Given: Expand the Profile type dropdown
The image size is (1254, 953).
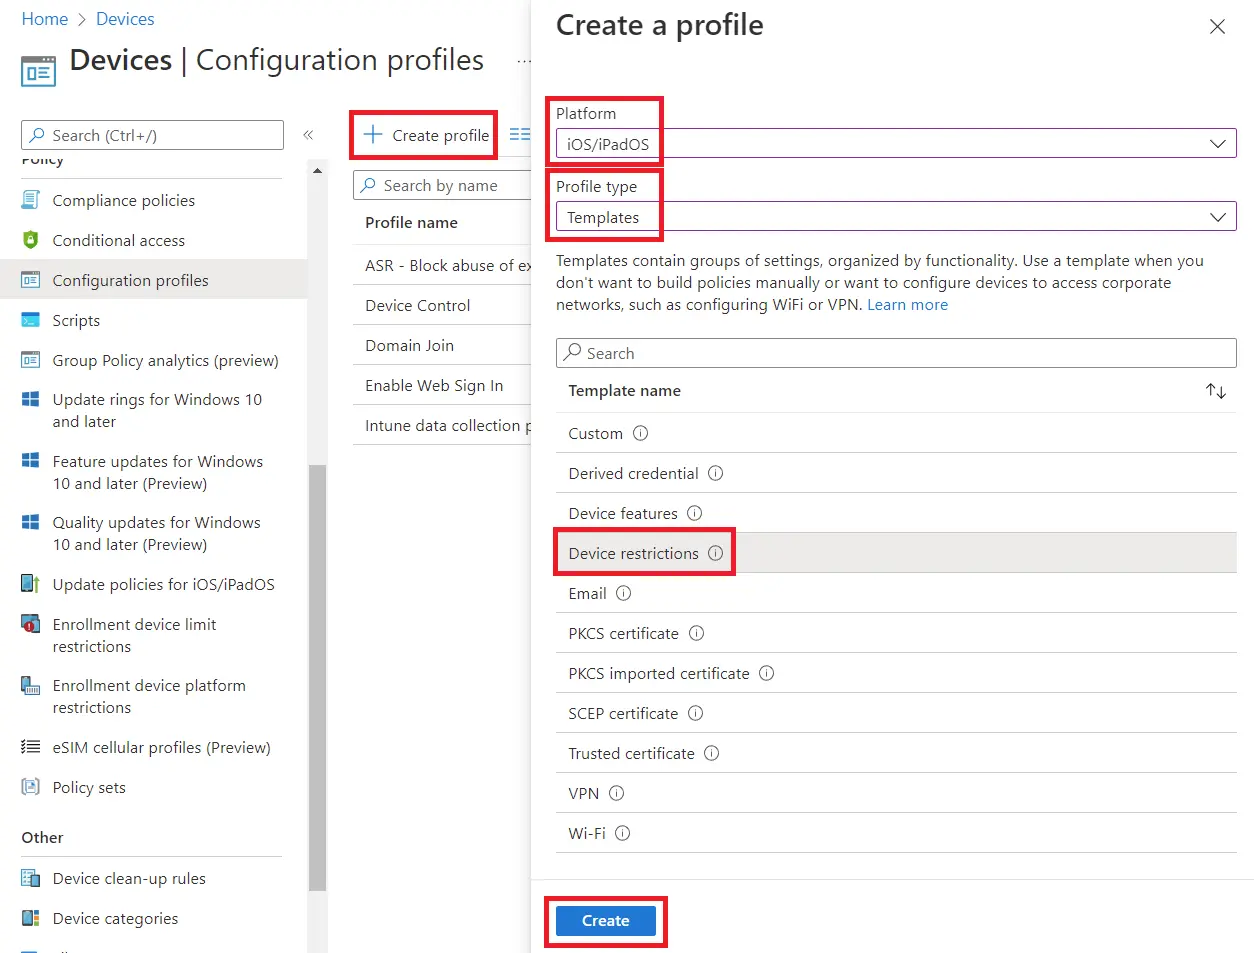Looking at the screenshot, I should click(895, 217).
